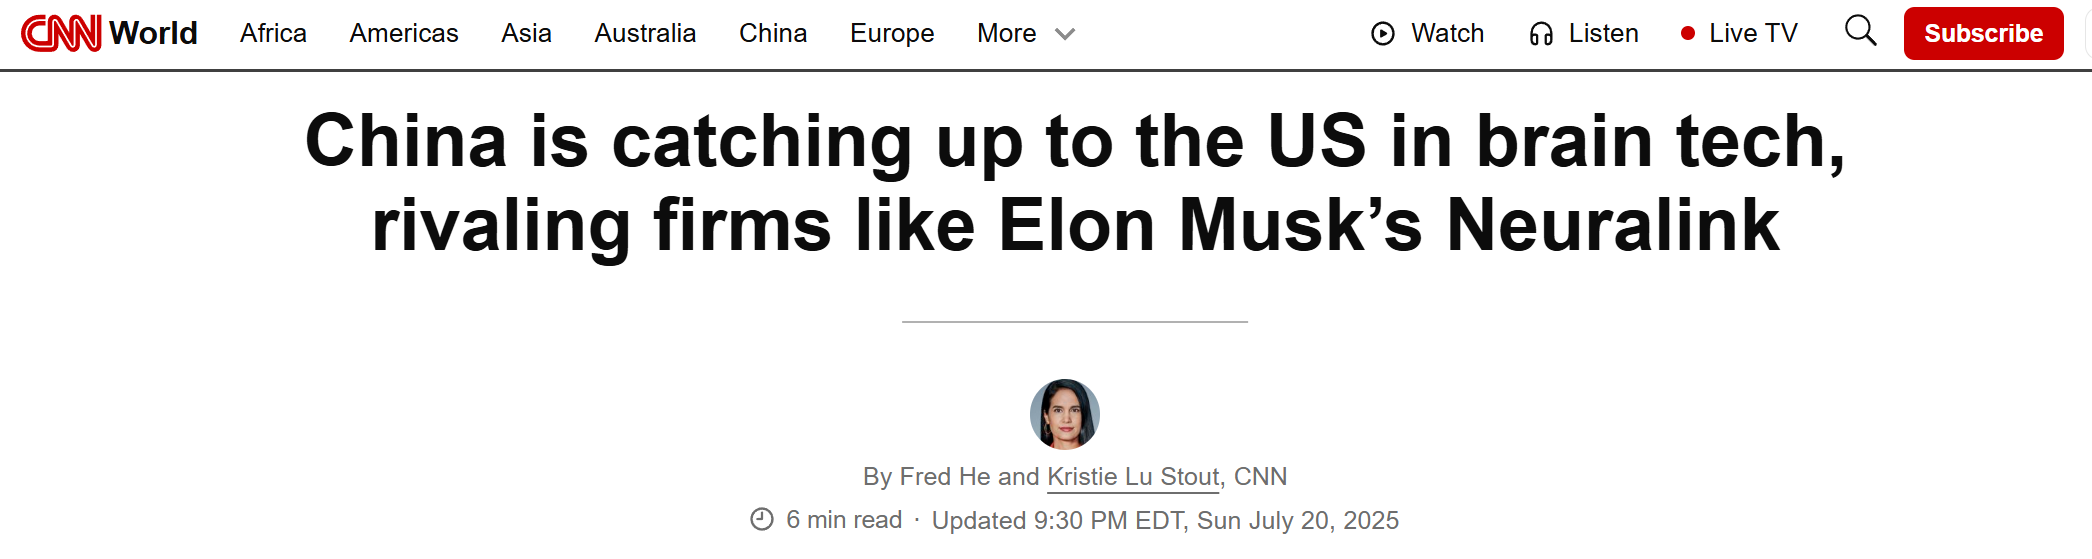The width and height of the screenshot is (2092, 559).
Task: Open the Australia section
Action: (645, 34)
